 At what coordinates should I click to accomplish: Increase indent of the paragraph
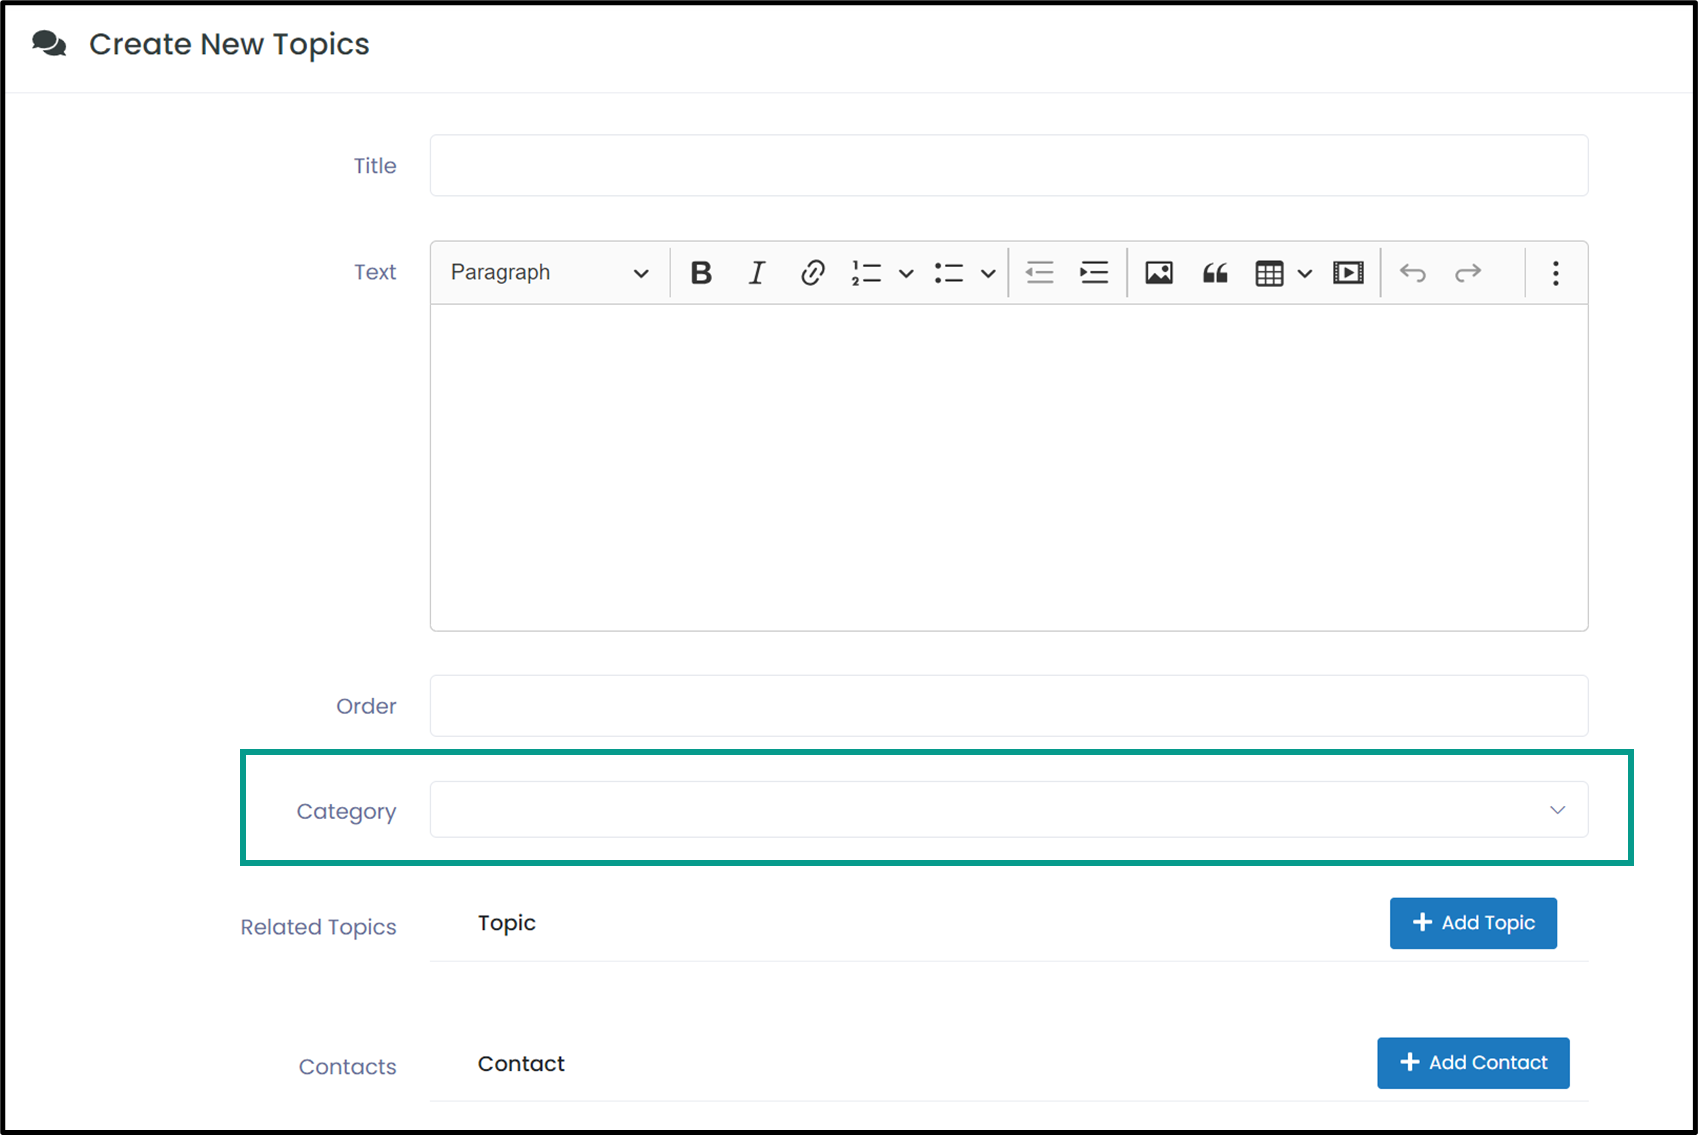1094,273
